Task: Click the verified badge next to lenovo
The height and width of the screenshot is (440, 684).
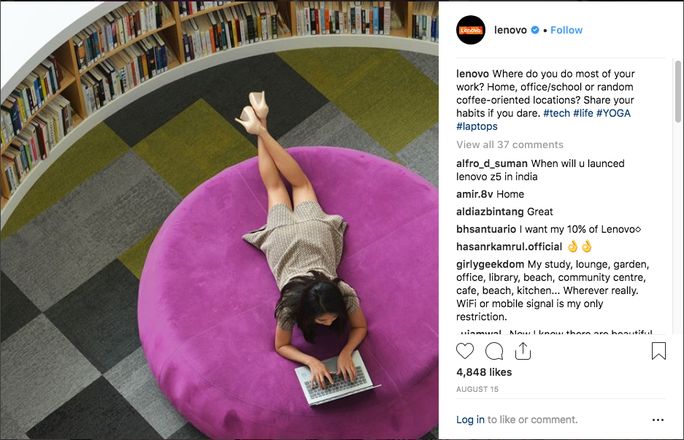Action: (535, 30)
